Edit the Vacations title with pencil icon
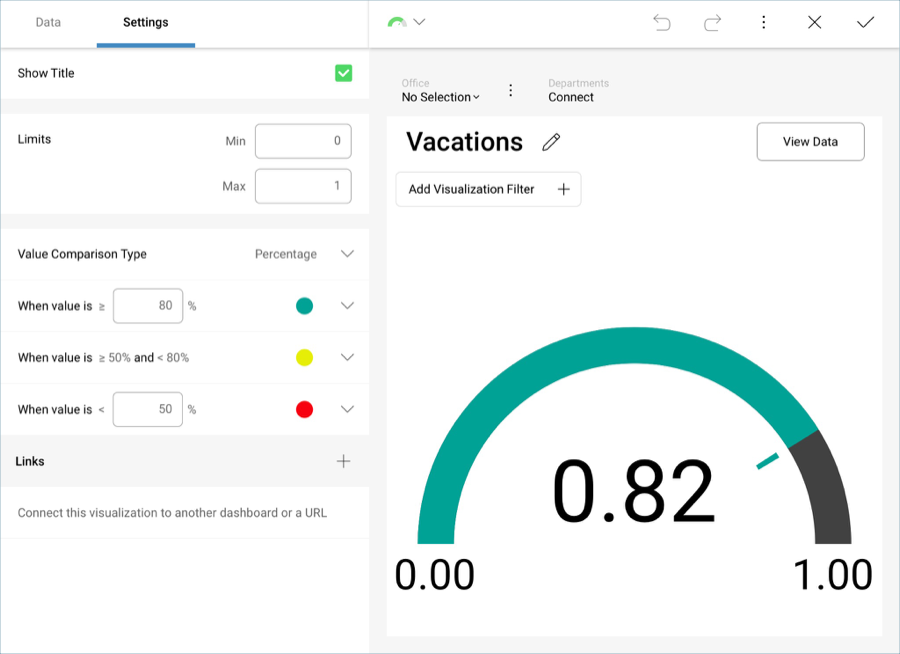 pyautogui.click(x=551, y=142)
